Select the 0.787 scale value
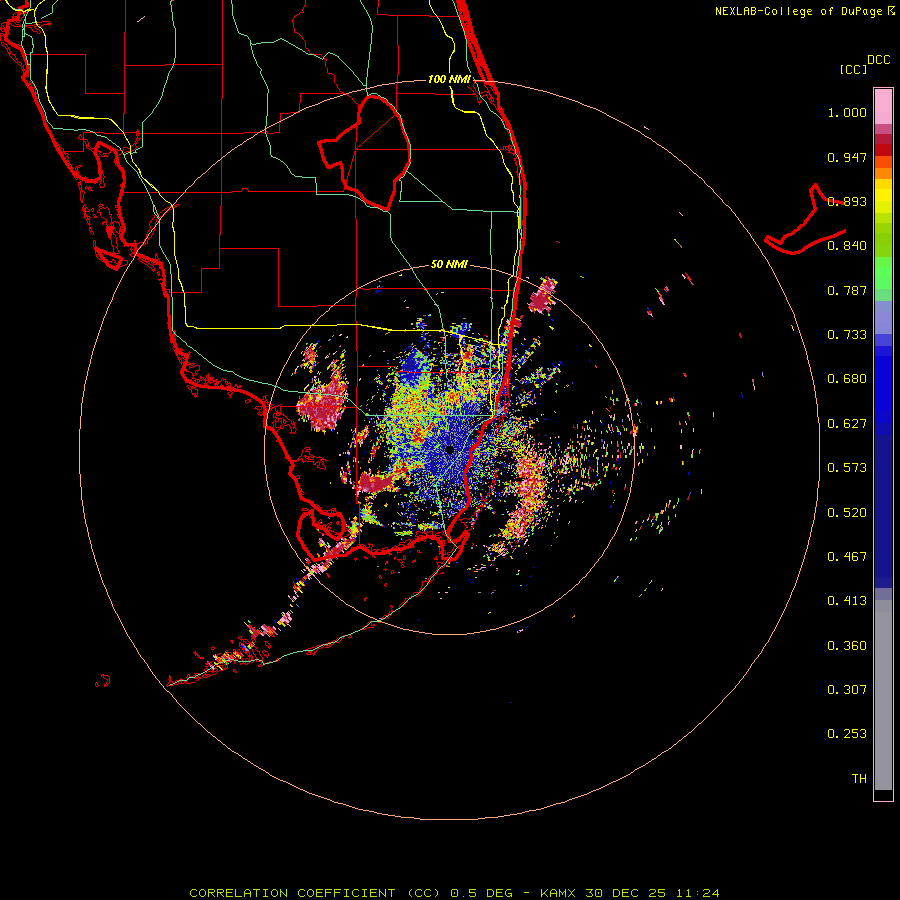Viewport: 900px width, 900px height. (847, 290)
